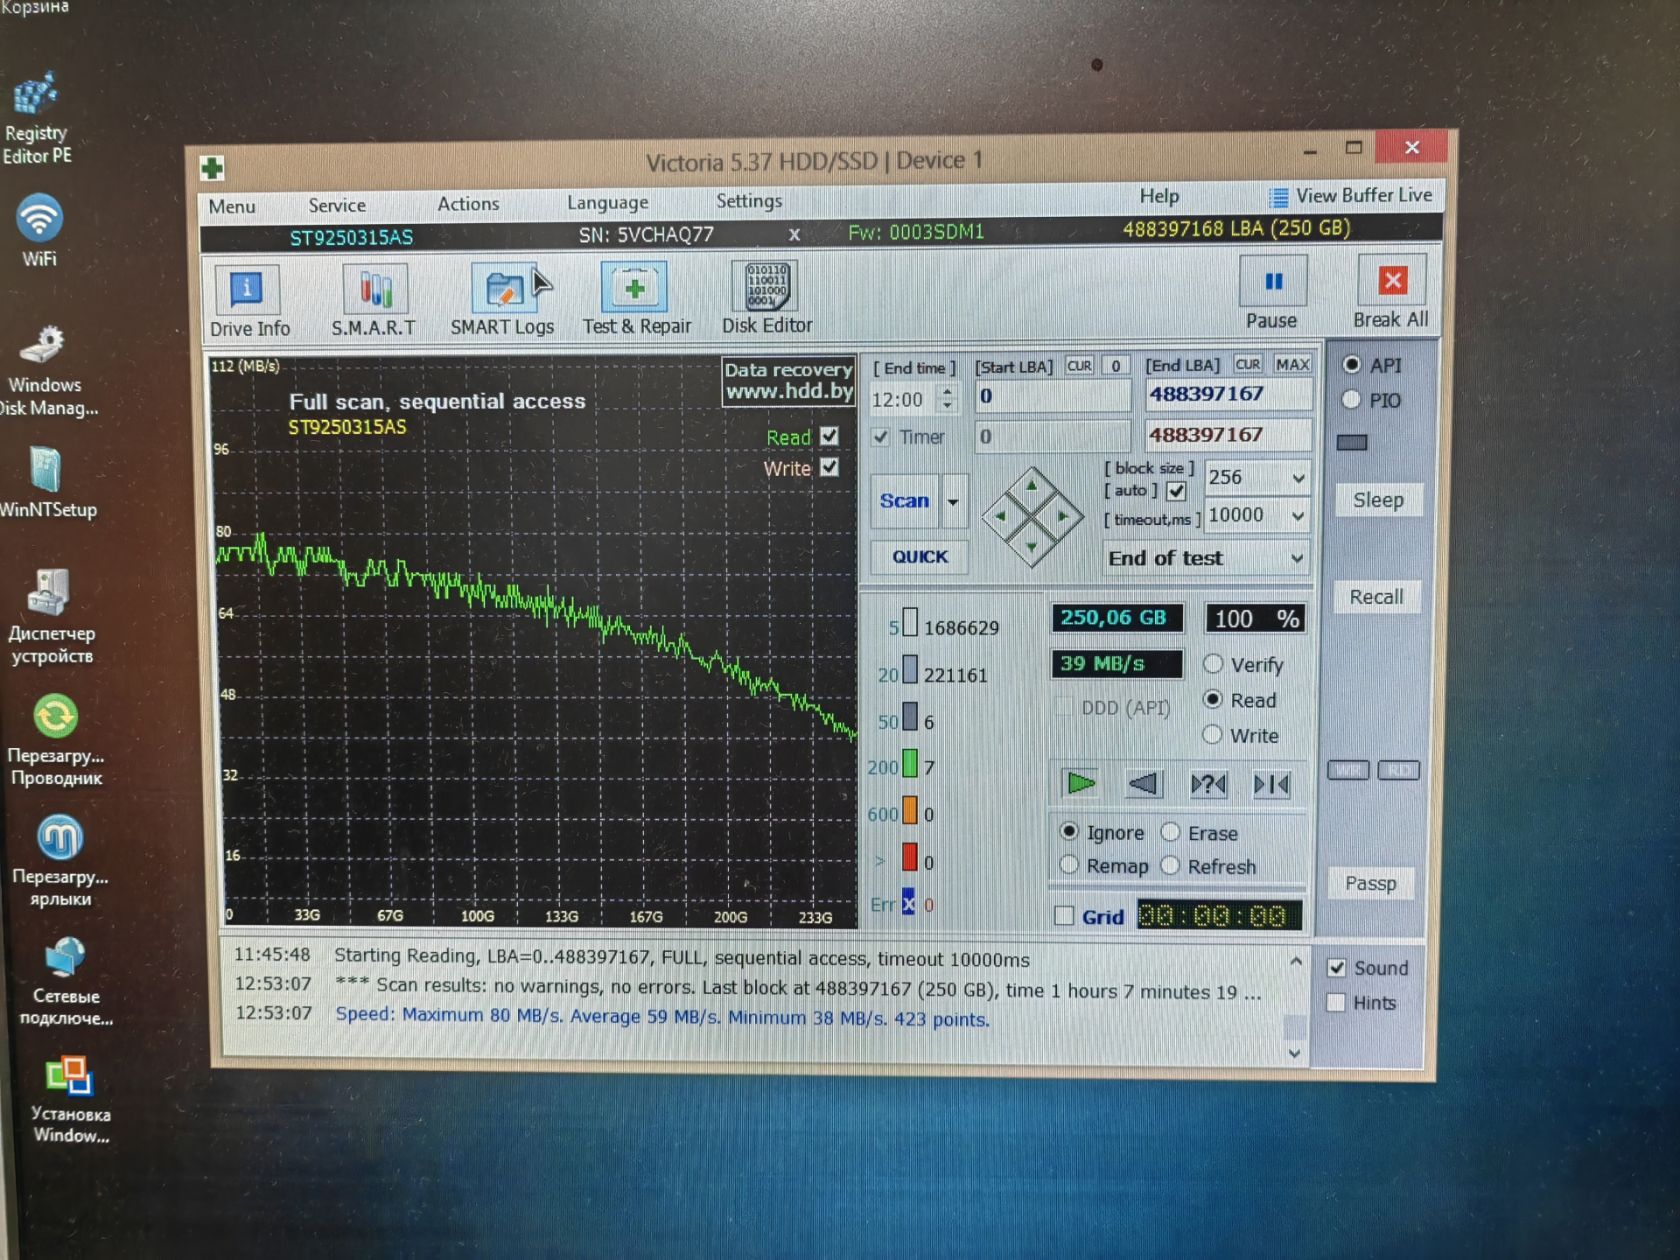Screen dimensions: 1680x1260
Task: Click the reverse scan arrow button
Action: click(1143, 784)
